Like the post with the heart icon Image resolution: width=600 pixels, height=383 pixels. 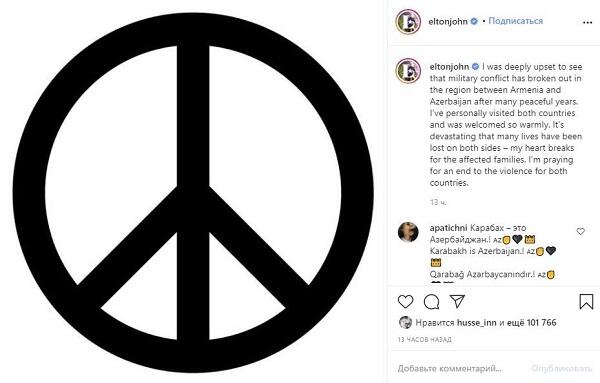[x=405, y=302]
